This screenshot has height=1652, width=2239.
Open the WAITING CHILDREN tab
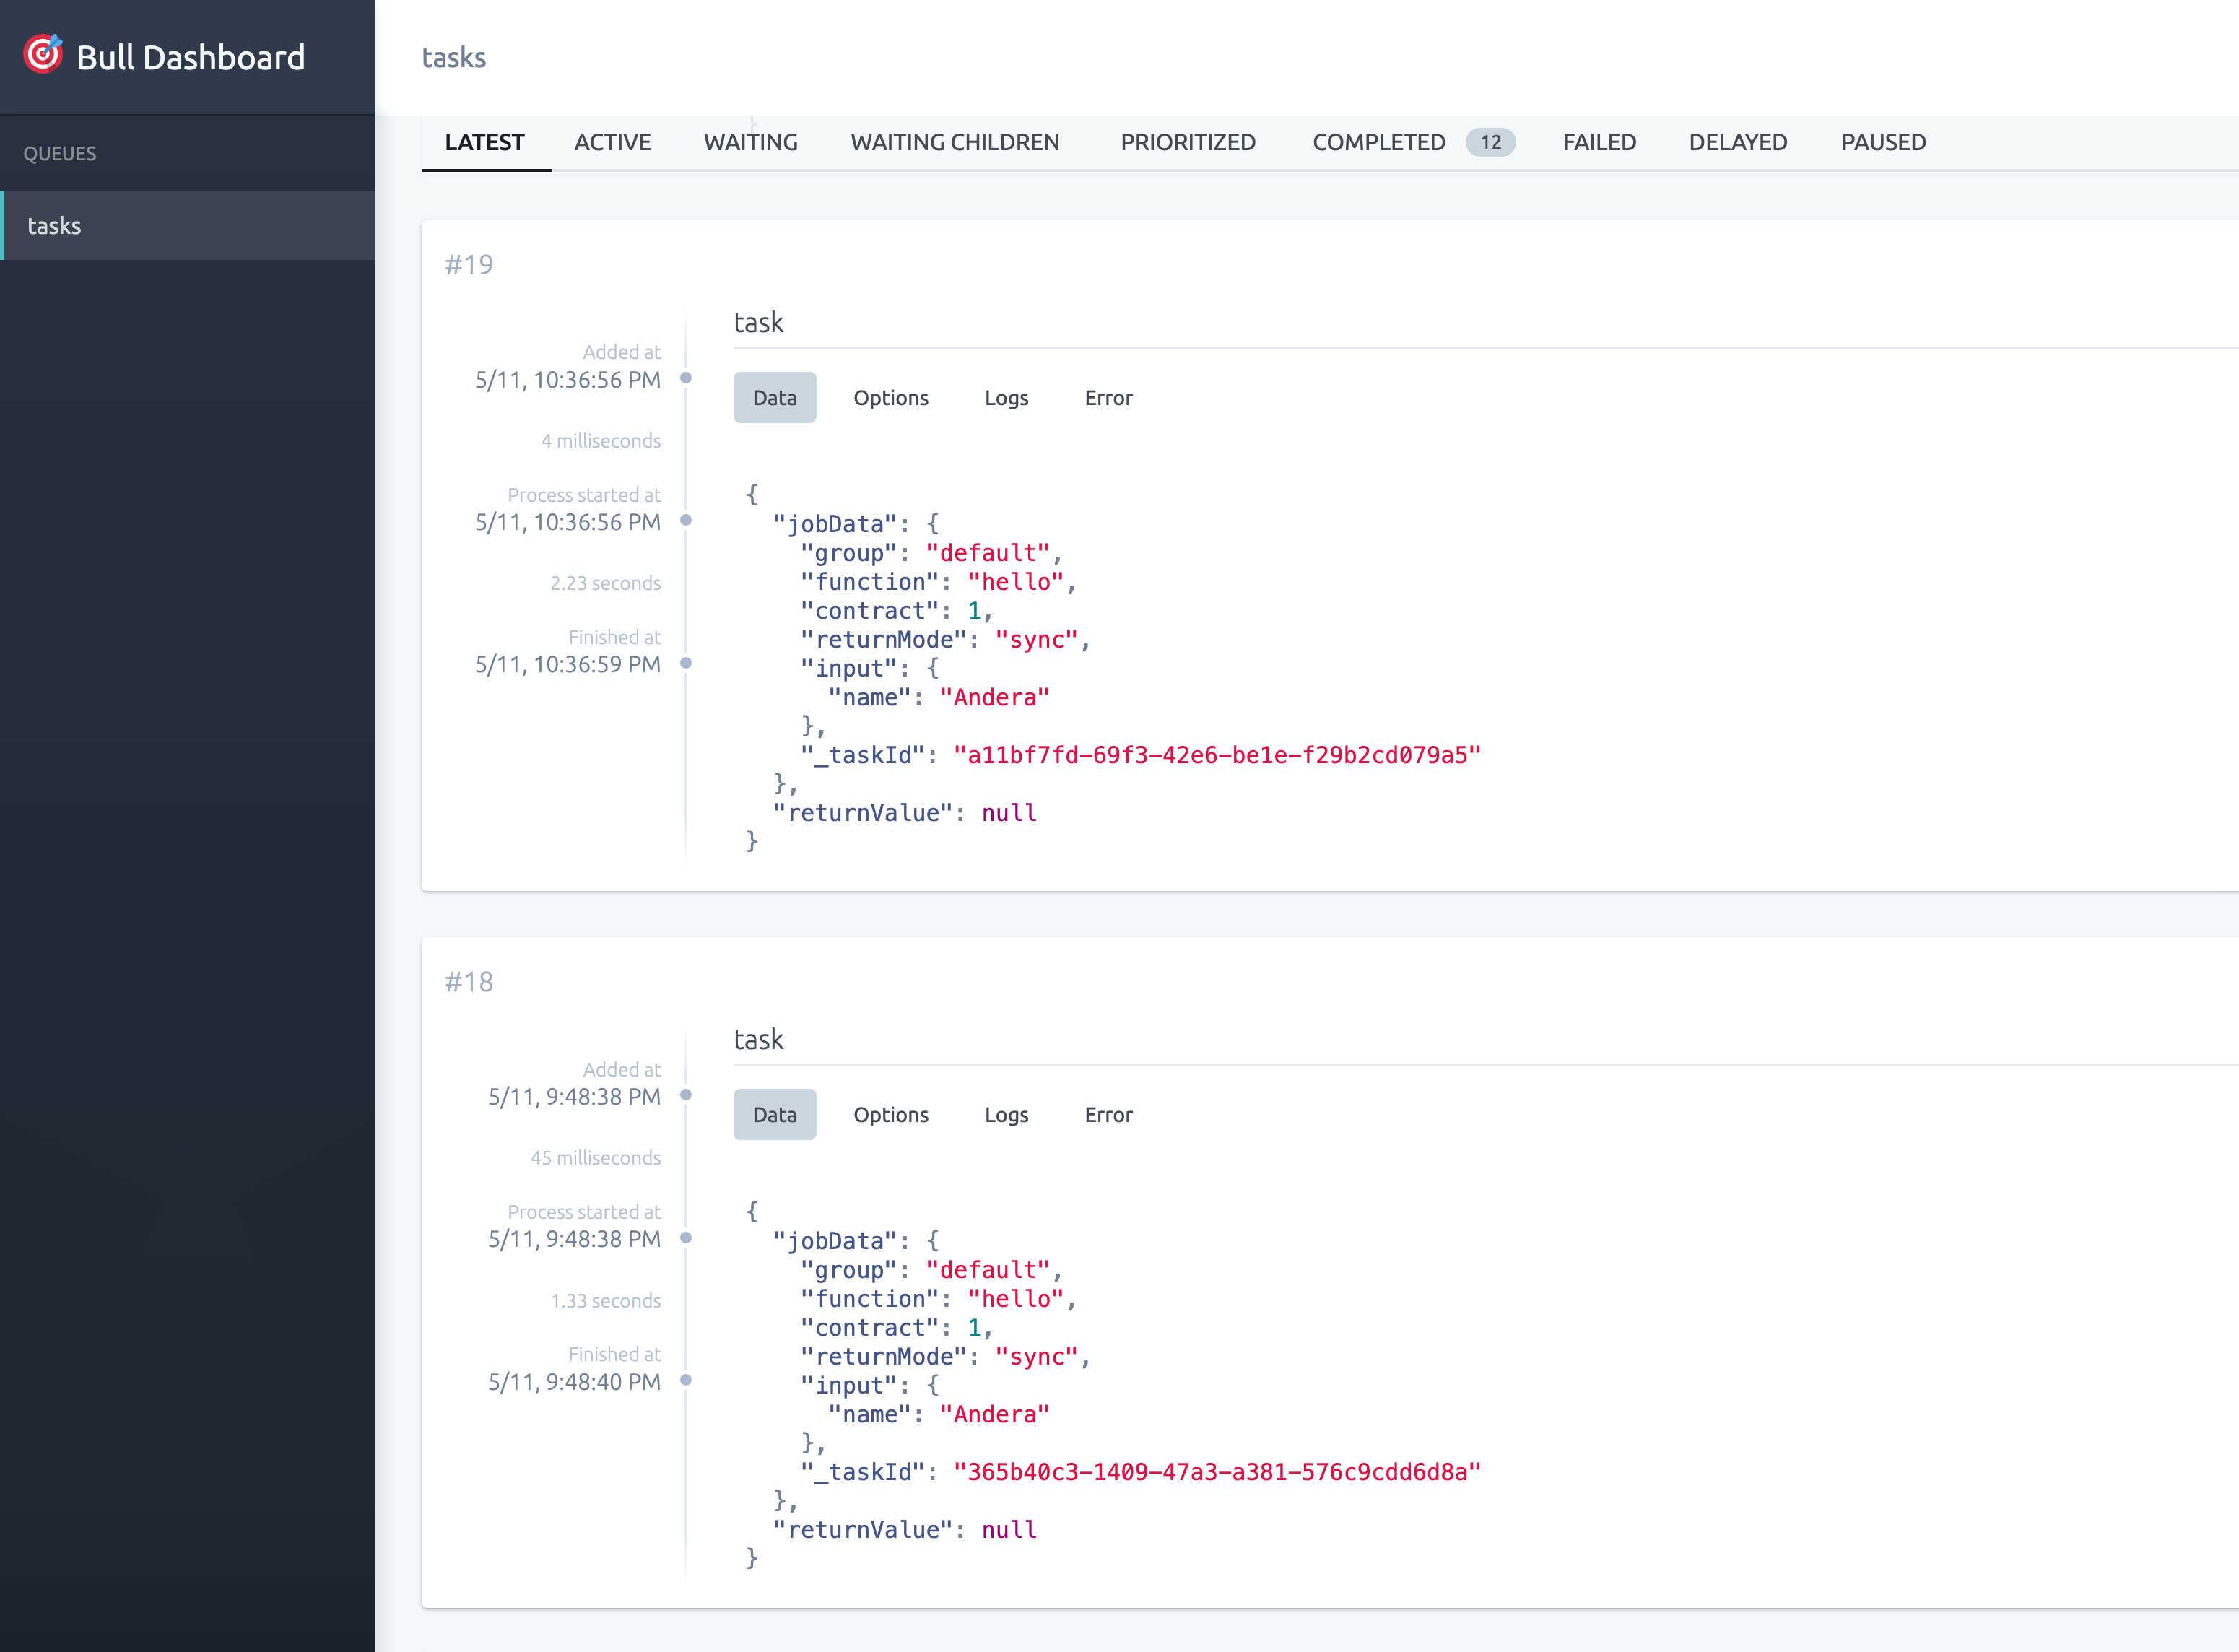pos(954,142)
